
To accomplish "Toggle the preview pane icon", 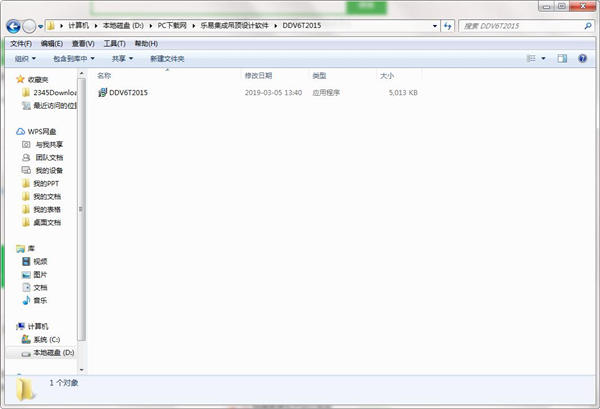I will coord(562,58).
